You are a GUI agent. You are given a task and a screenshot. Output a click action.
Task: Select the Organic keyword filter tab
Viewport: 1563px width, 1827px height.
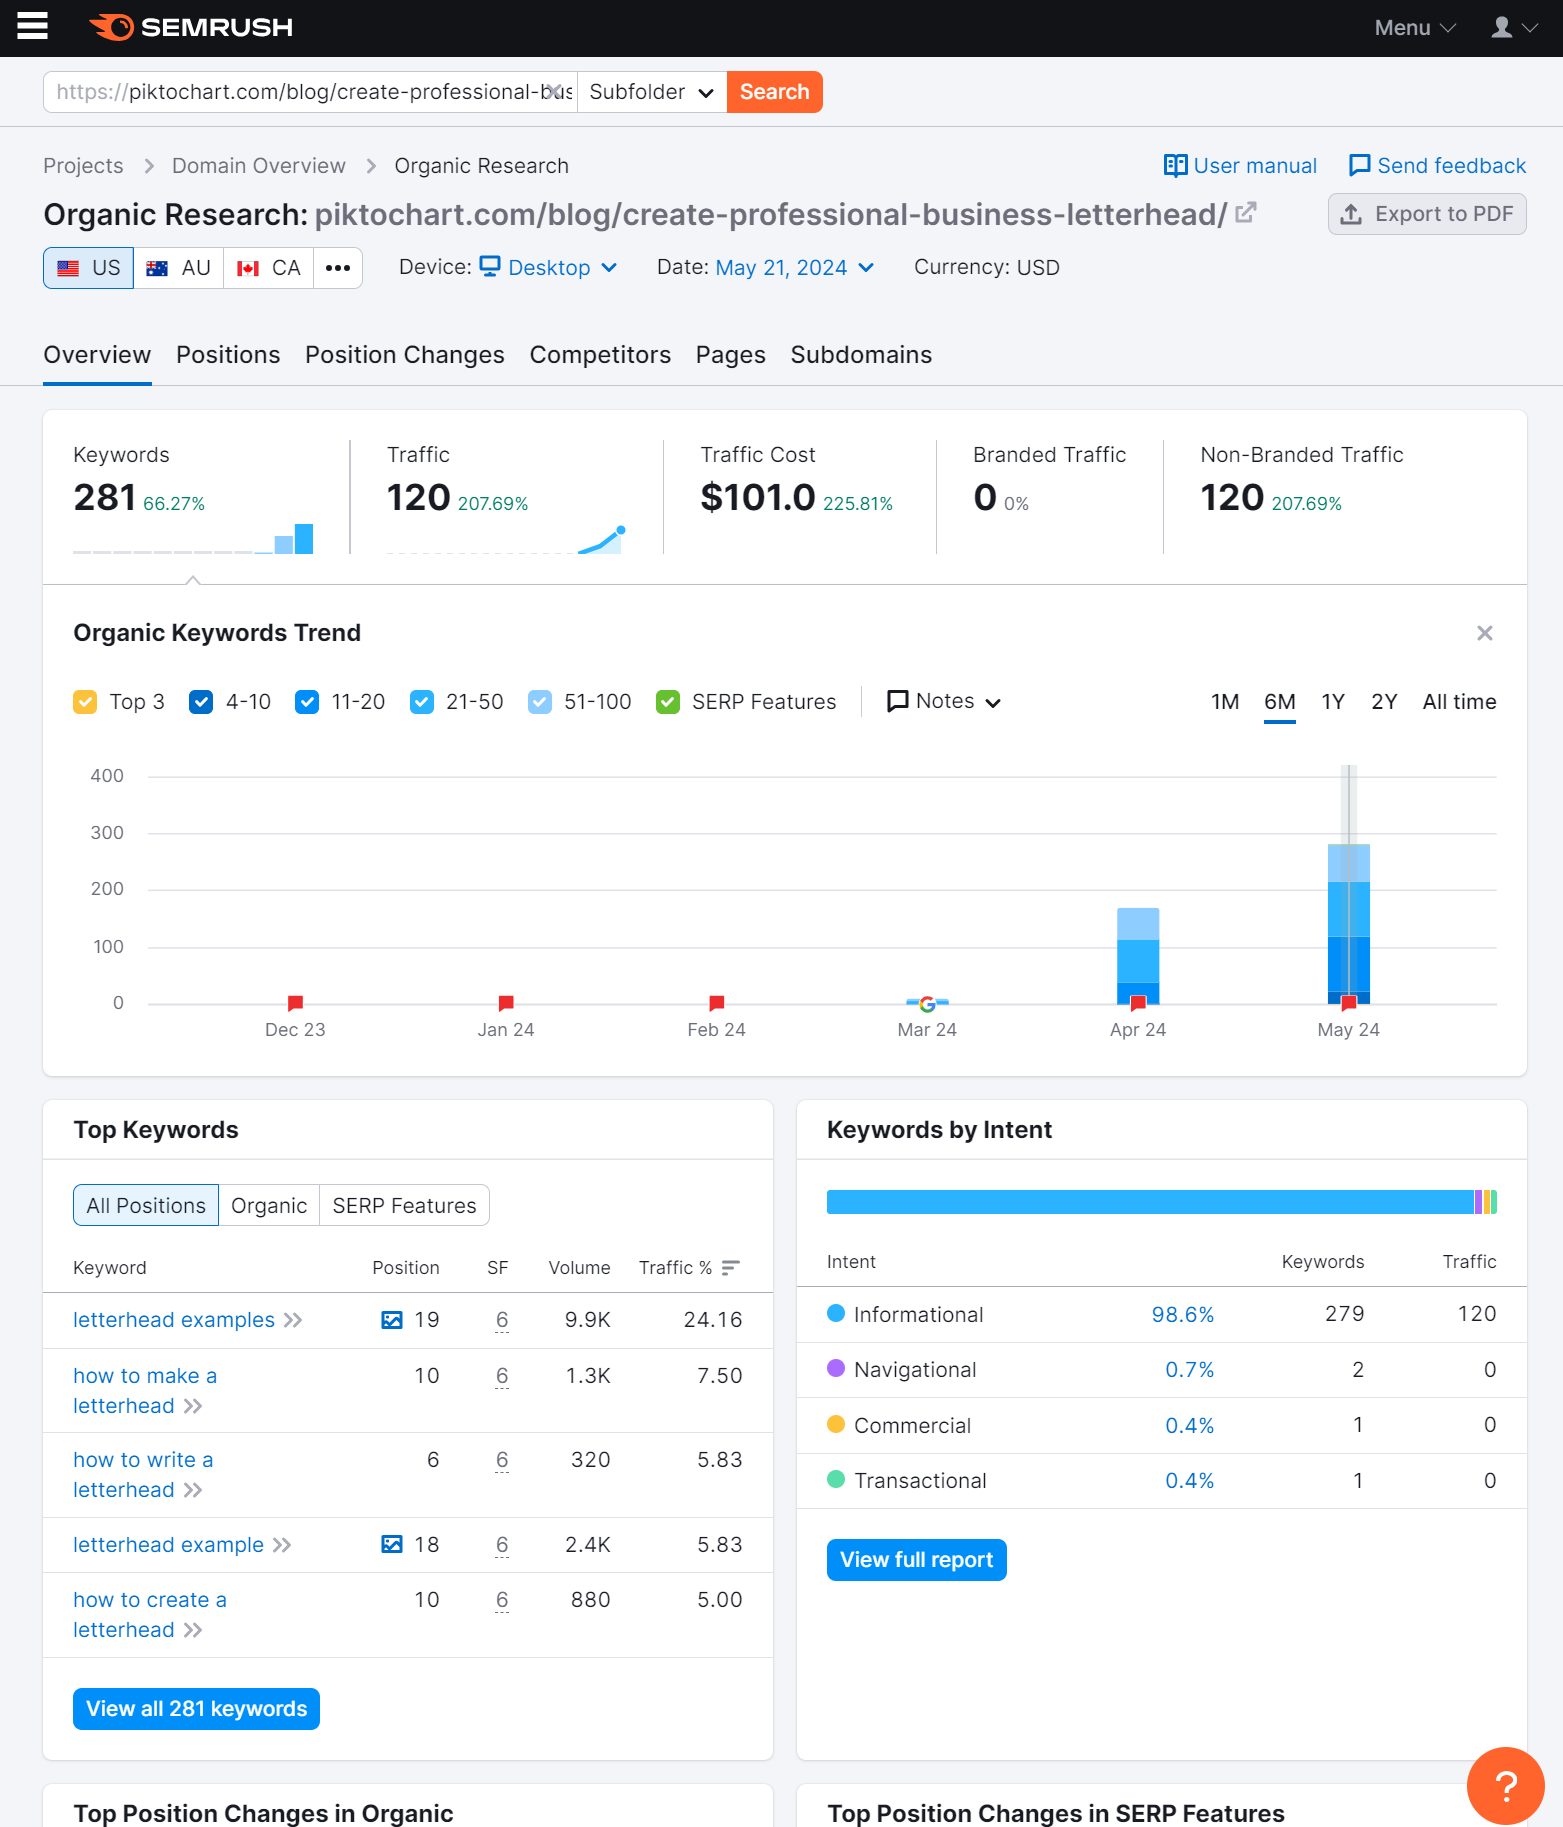click(x=269, y=1206)
